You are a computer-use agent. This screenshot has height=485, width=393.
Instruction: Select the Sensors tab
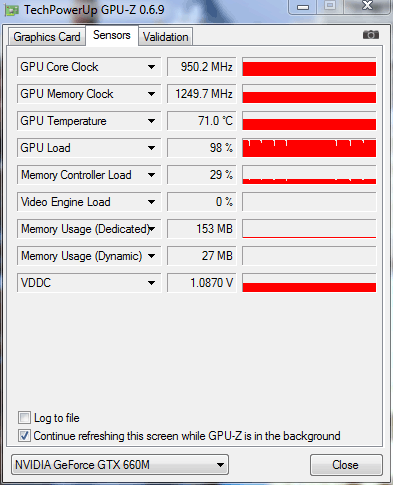[112, 35]
